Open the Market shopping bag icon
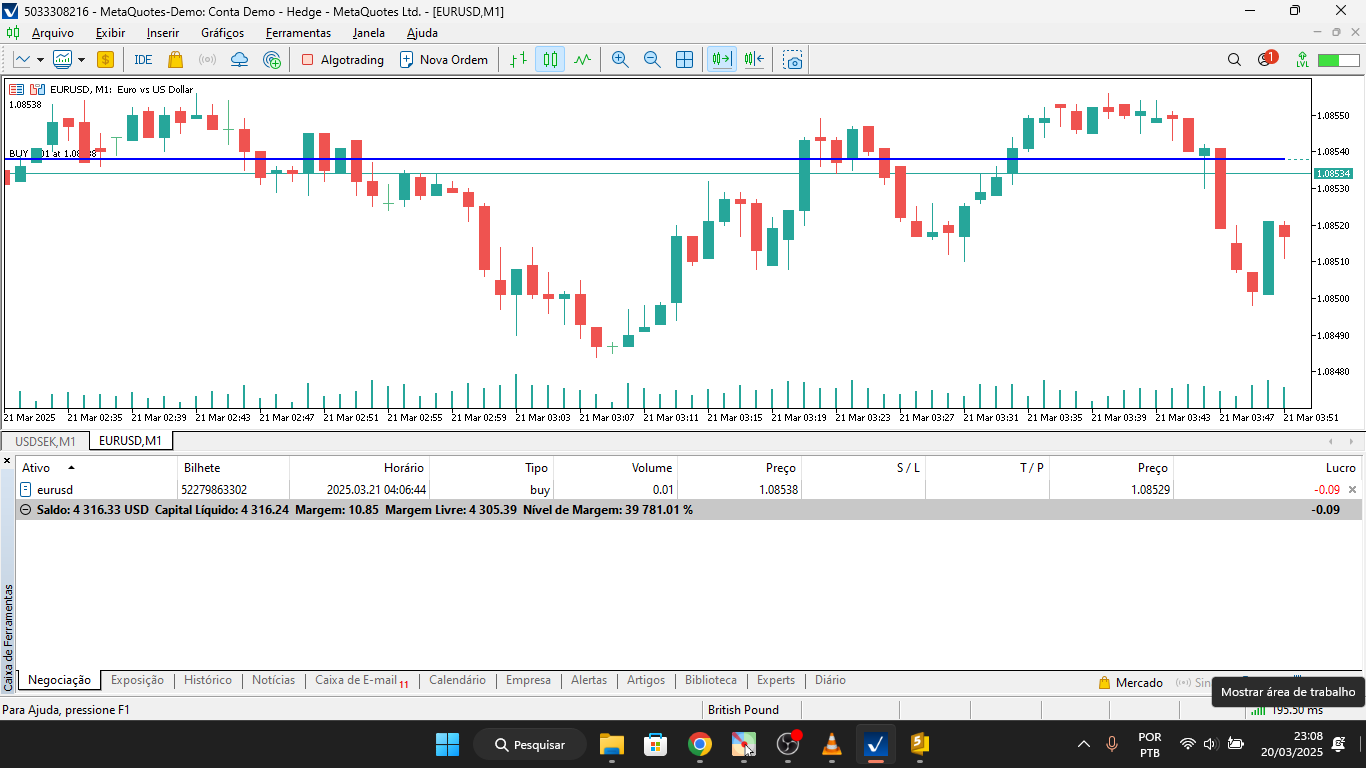 tap(176, 59)
